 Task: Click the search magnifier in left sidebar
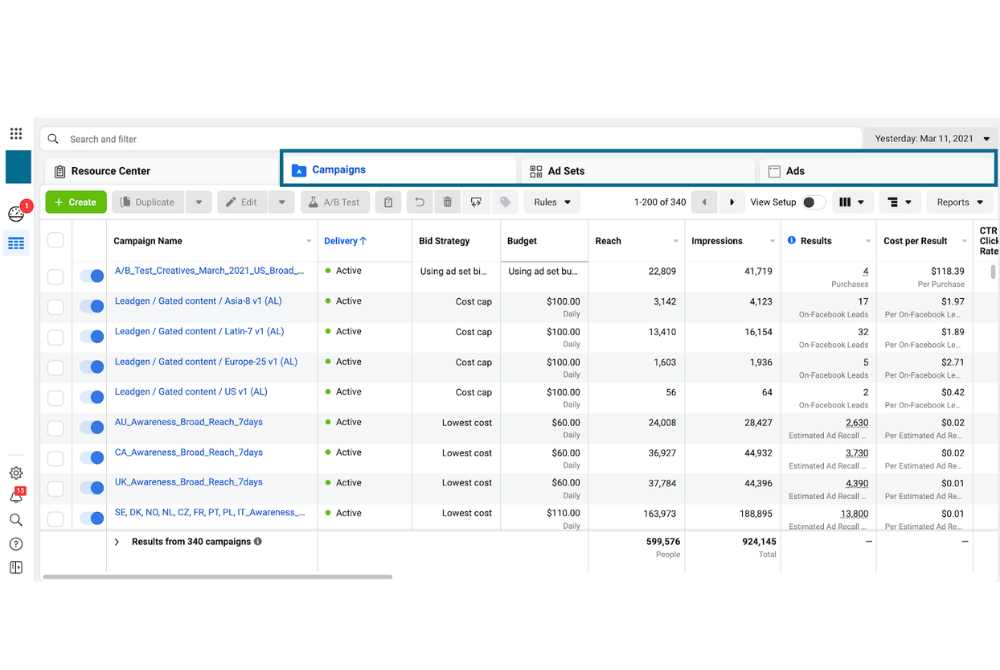16,520
